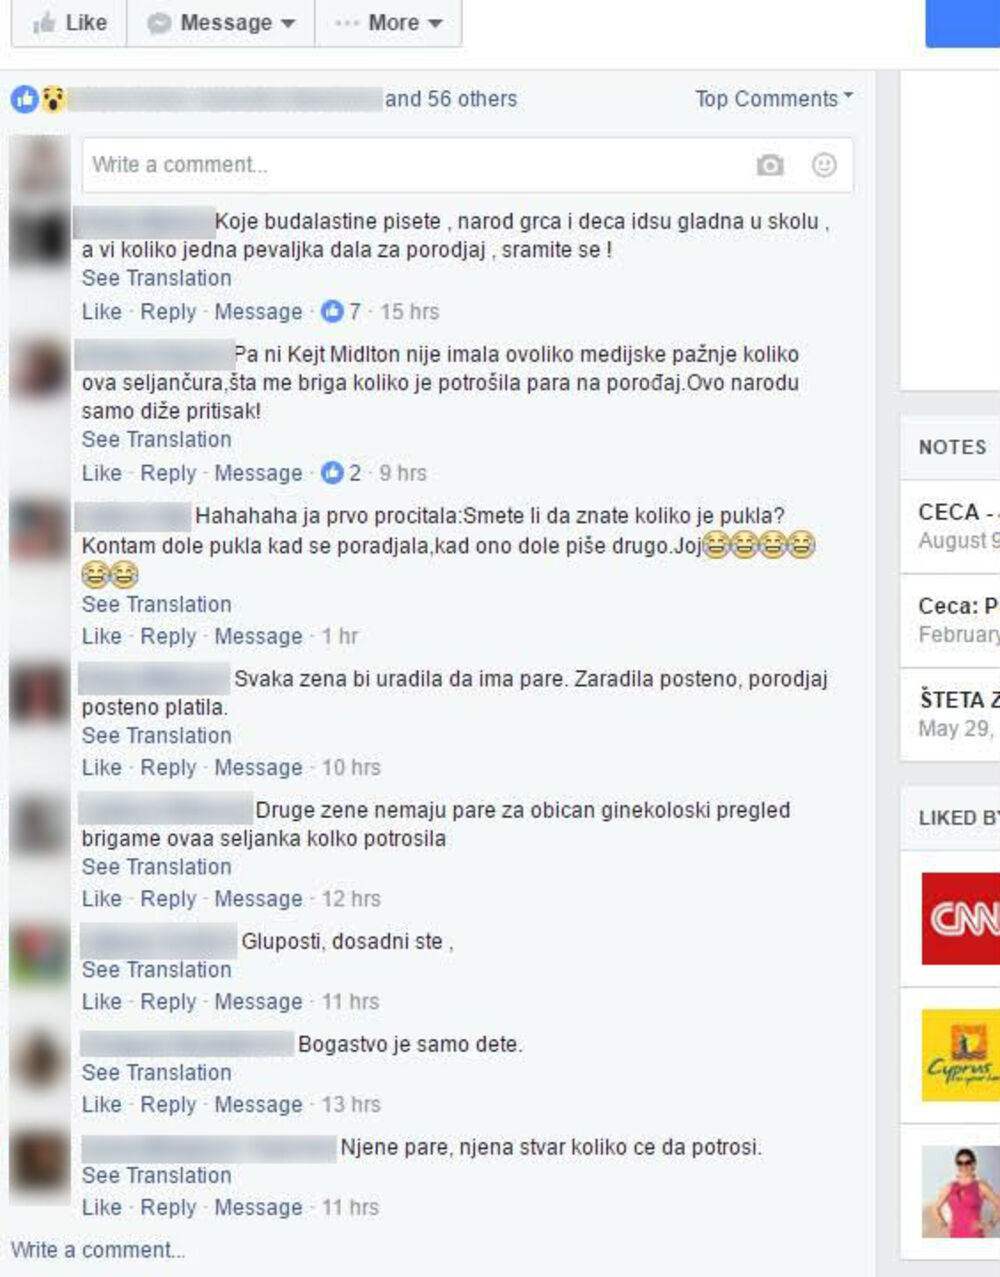Screen dimensions: 1000x1277
Task: Click the camera icon in comment box
Action: click(x=769, y=165)
